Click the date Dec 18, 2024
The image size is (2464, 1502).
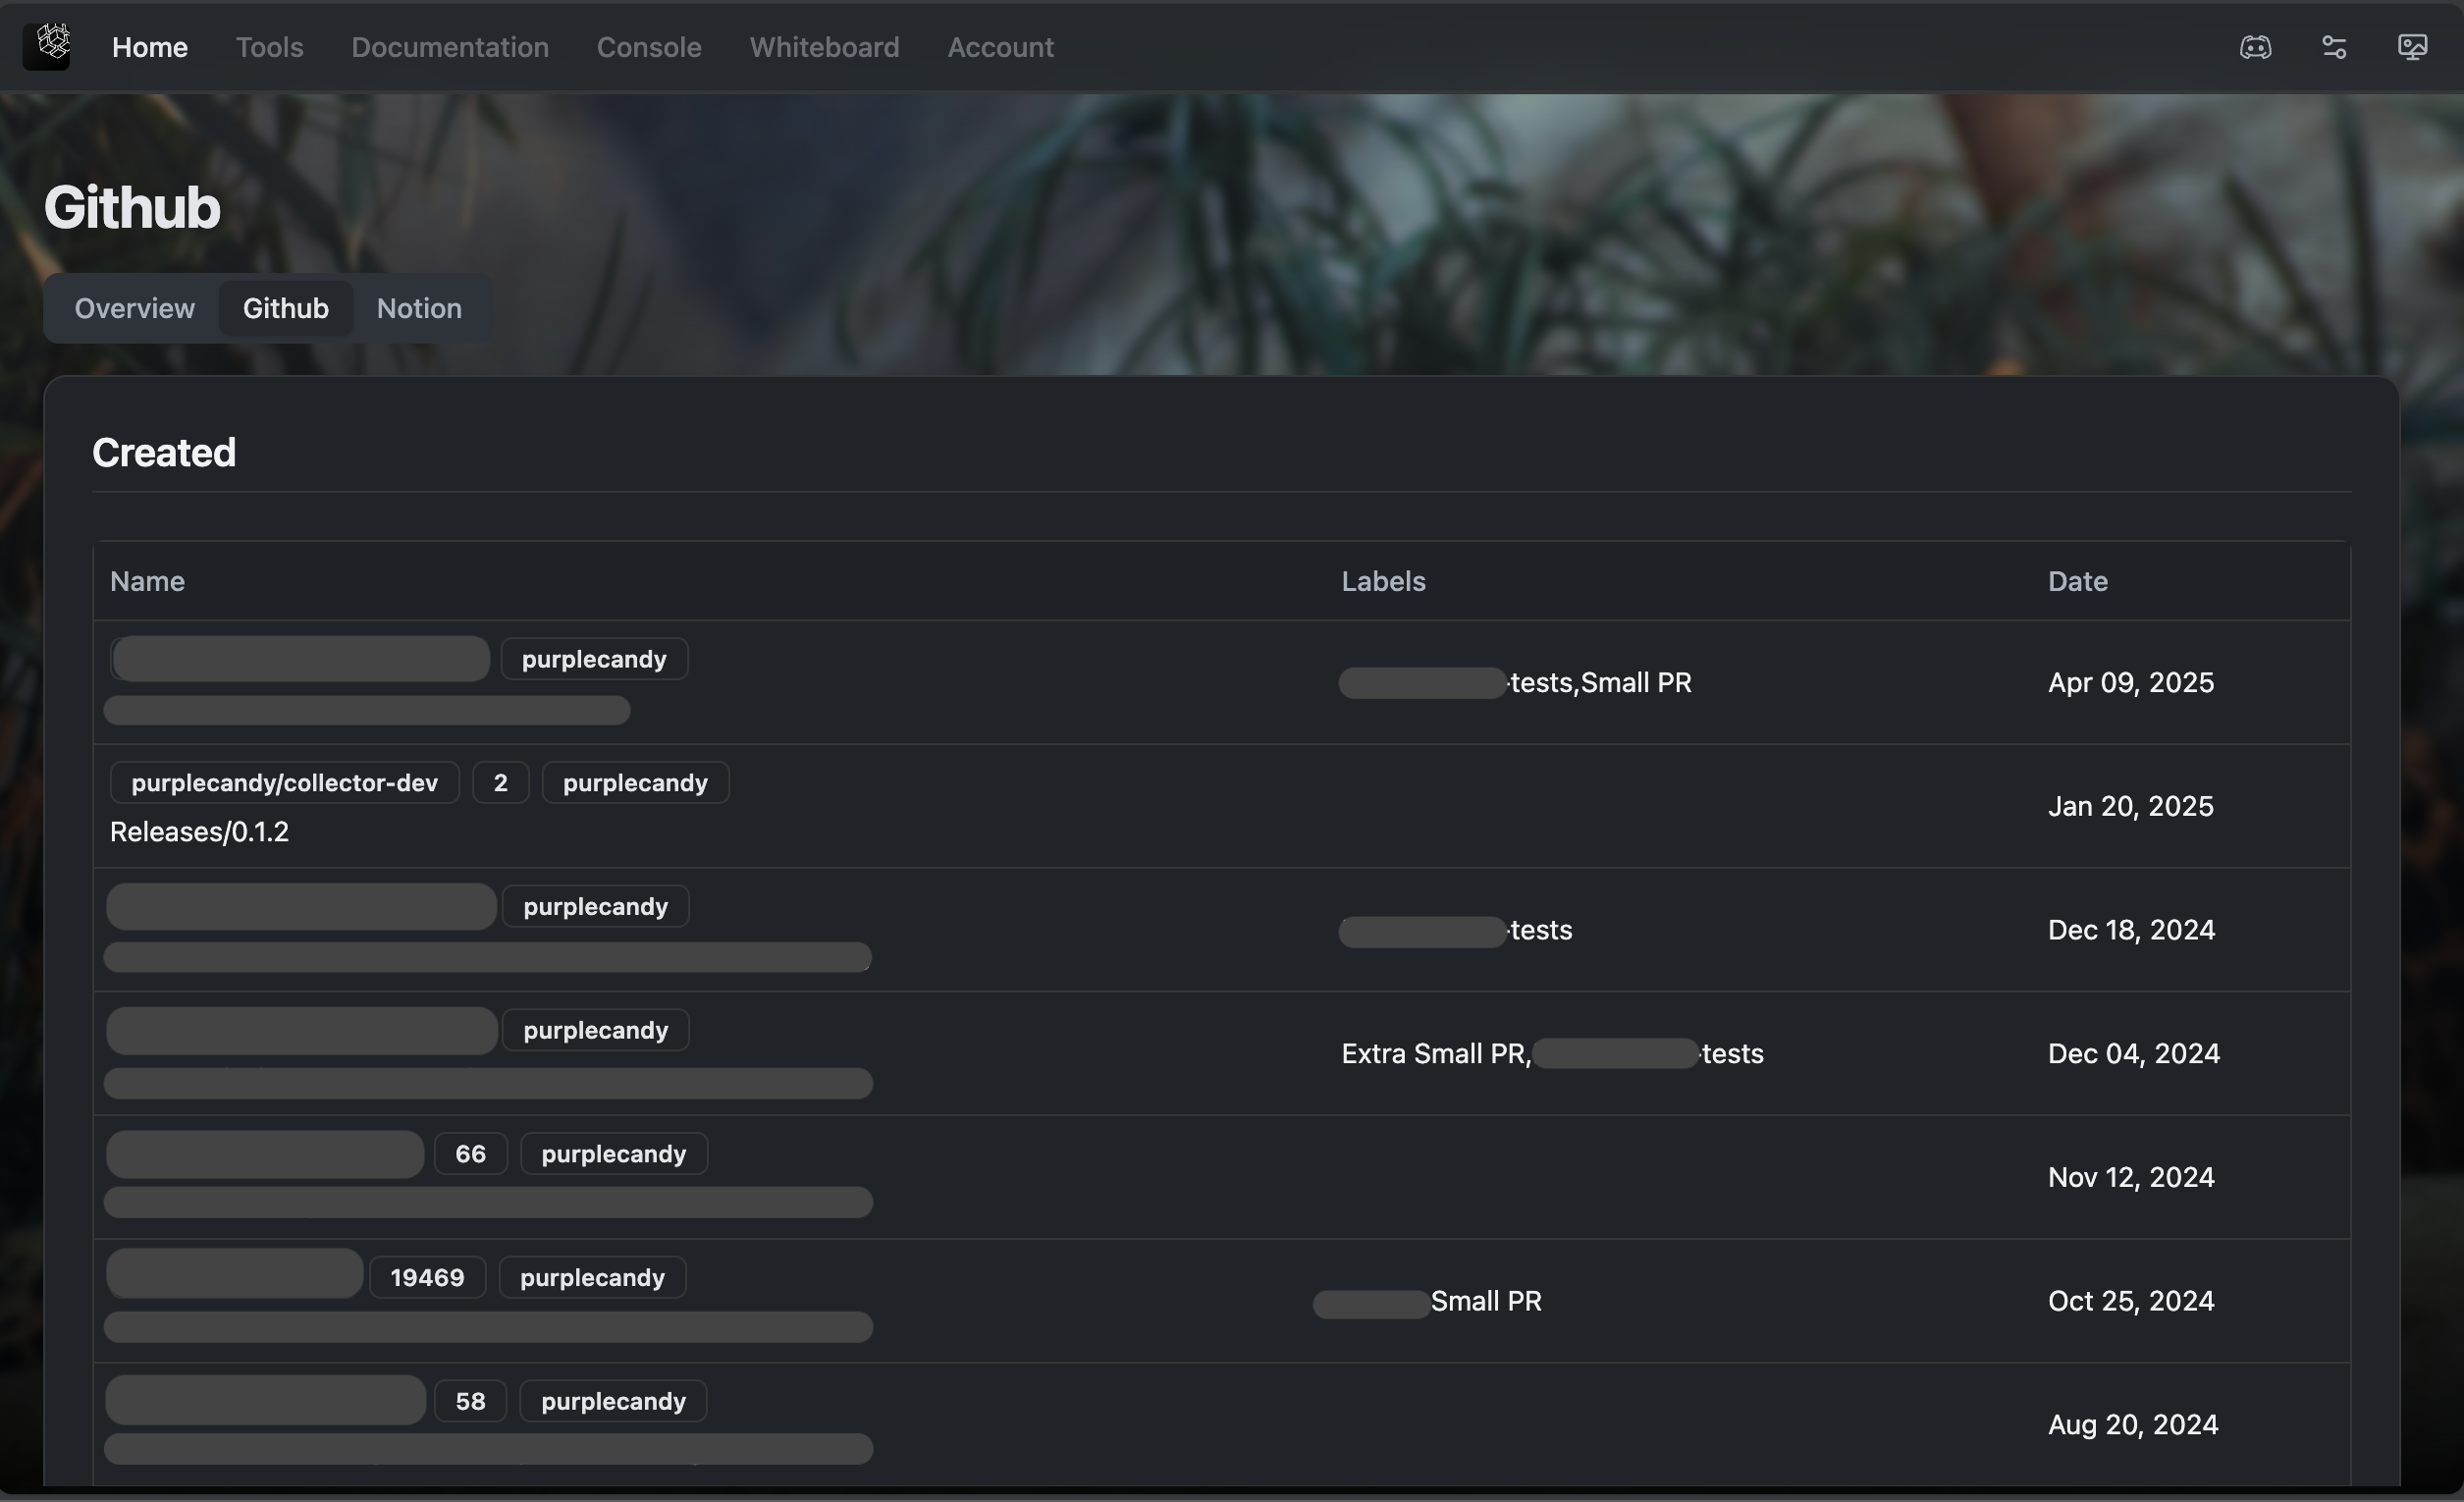tap(2131, 930)
